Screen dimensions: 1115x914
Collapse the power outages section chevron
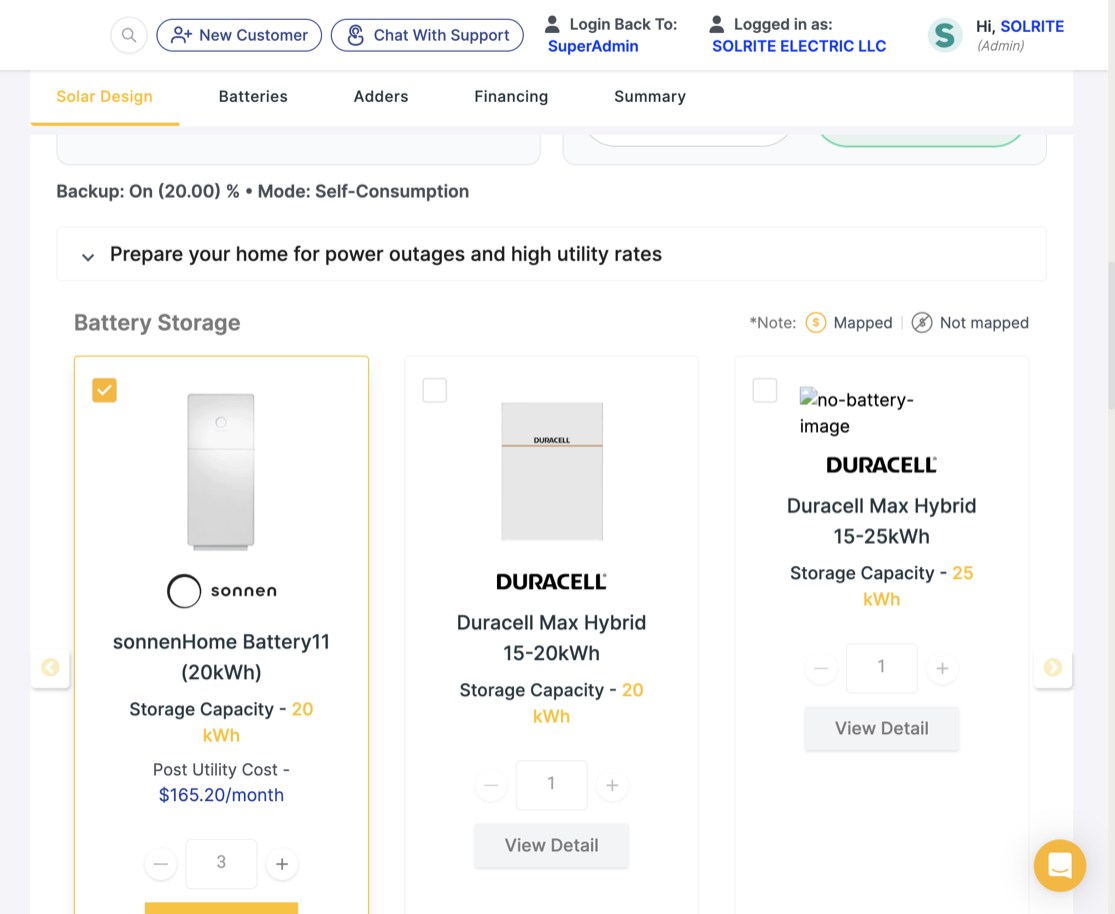[x=87, y=256]
